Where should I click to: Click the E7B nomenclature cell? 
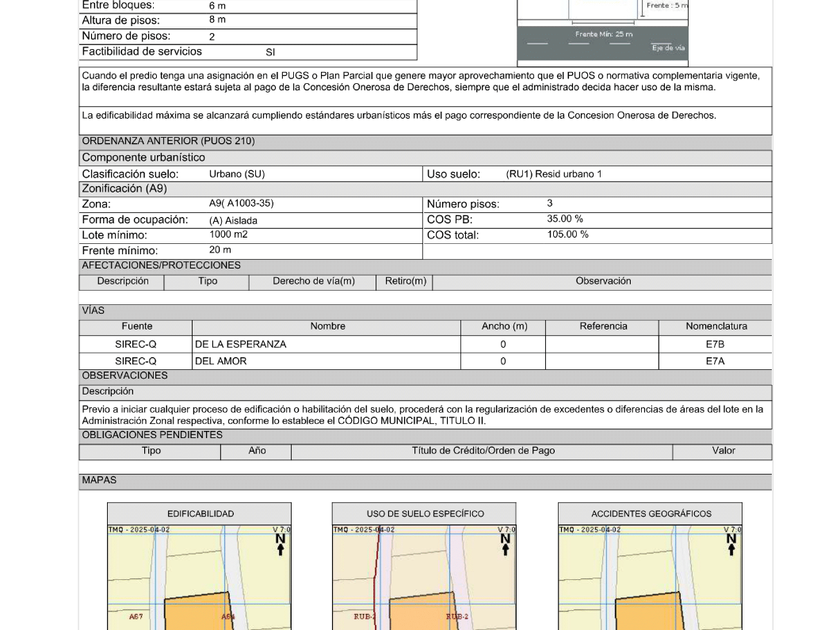pos(715,344)
